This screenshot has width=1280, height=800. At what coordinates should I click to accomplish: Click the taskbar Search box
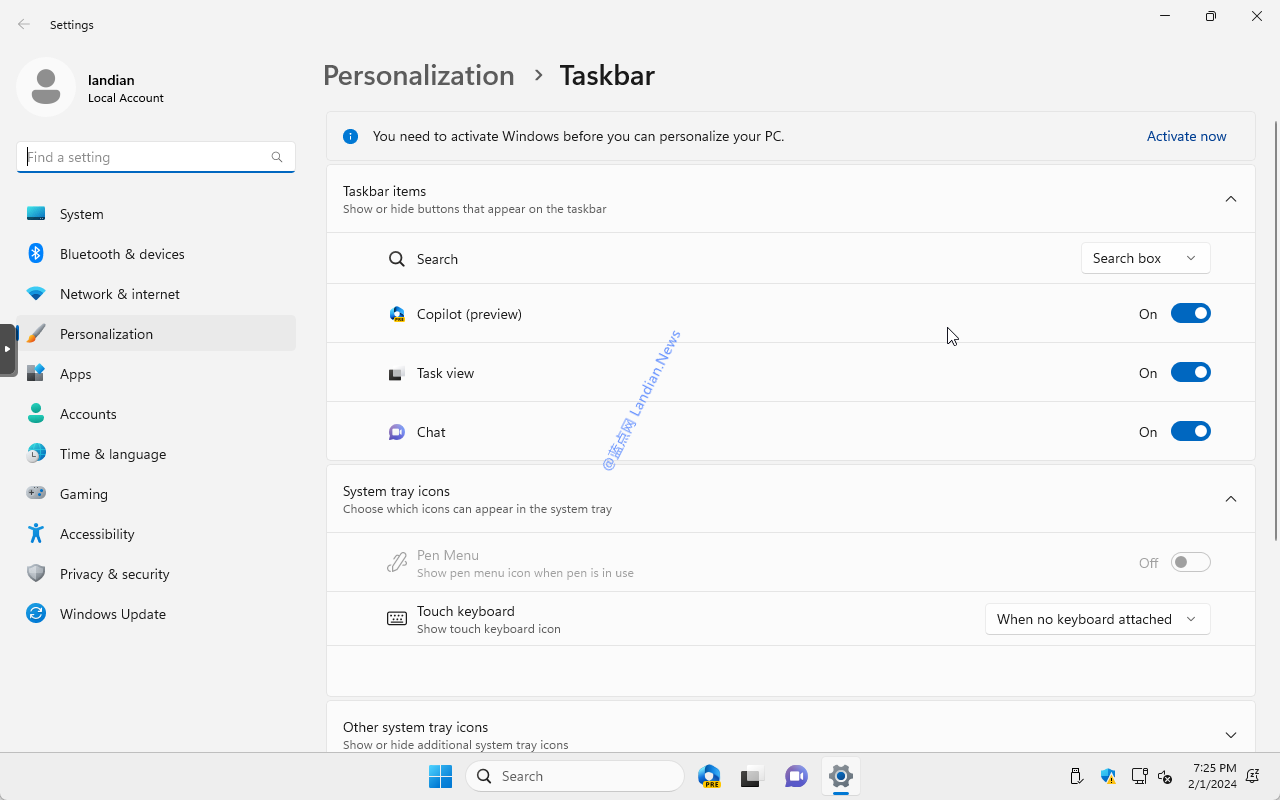[x=575, y=776]
